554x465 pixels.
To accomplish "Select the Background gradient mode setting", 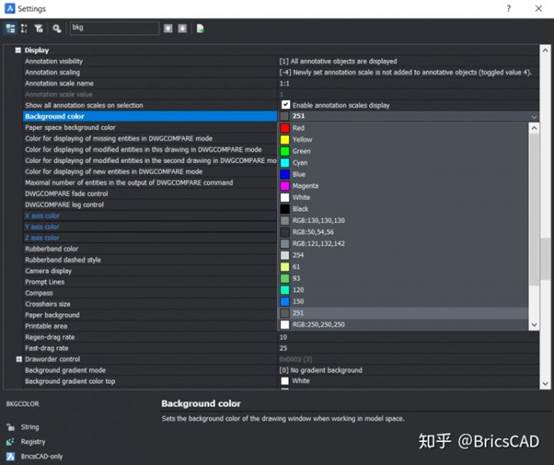I will (x=150, y=370).
